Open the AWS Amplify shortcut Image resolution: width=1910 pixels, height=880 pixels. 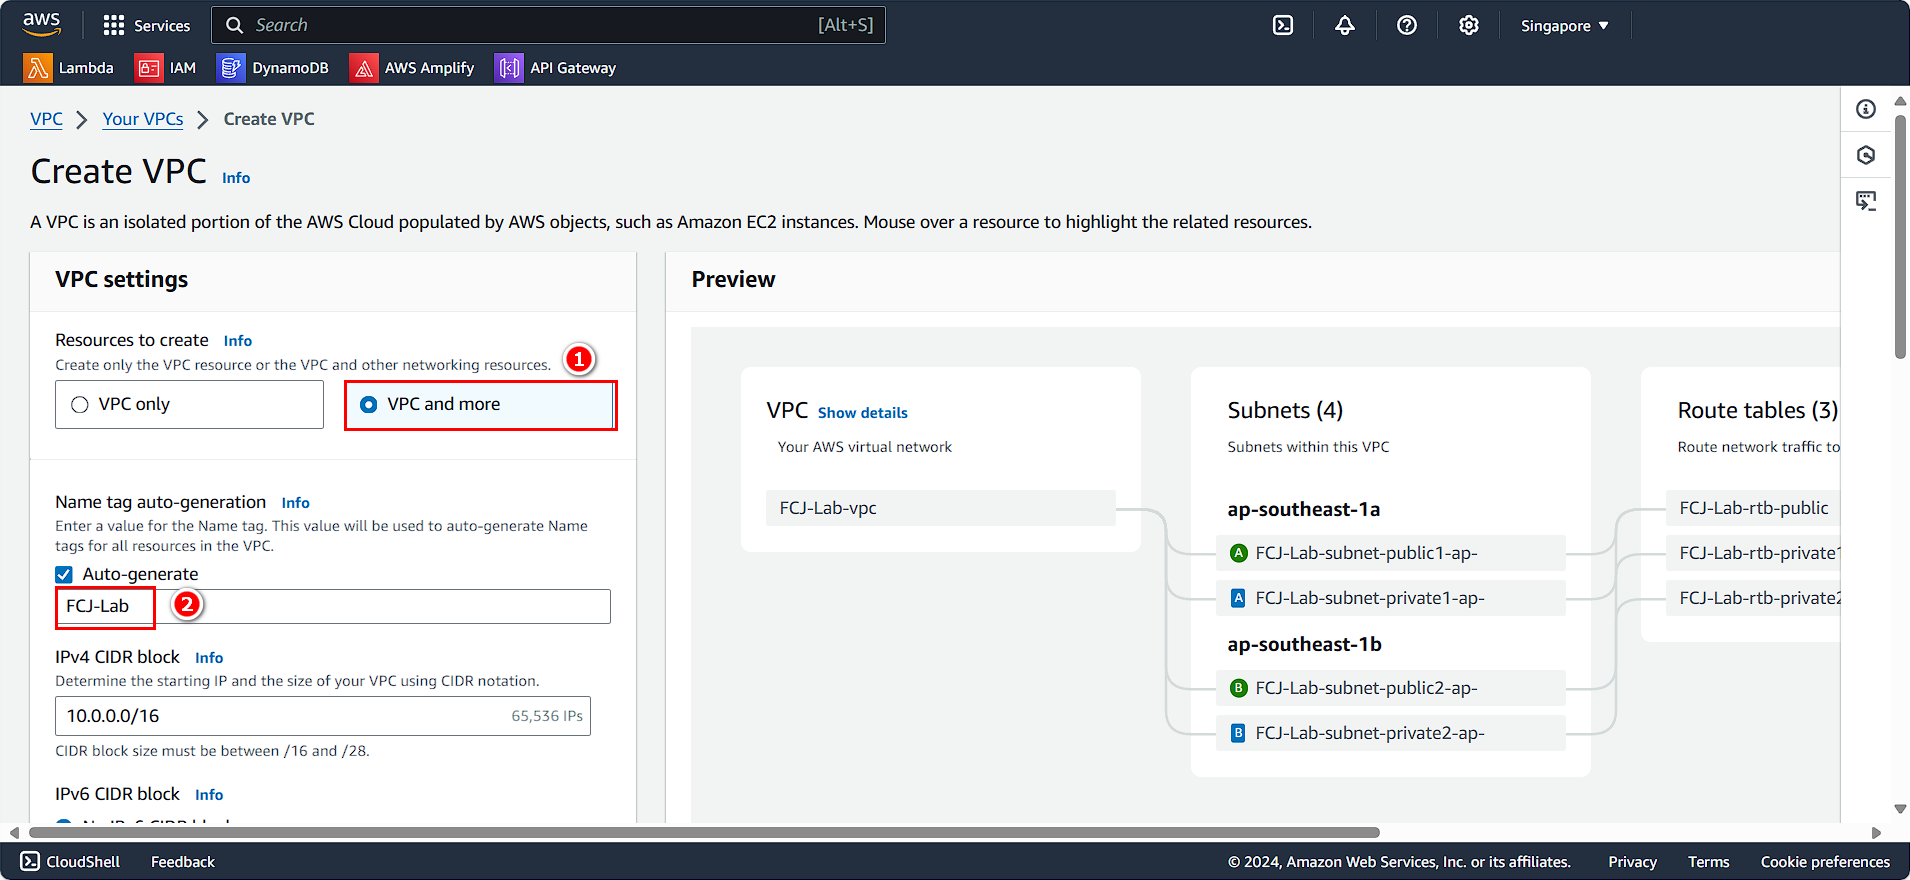(412, 68)
